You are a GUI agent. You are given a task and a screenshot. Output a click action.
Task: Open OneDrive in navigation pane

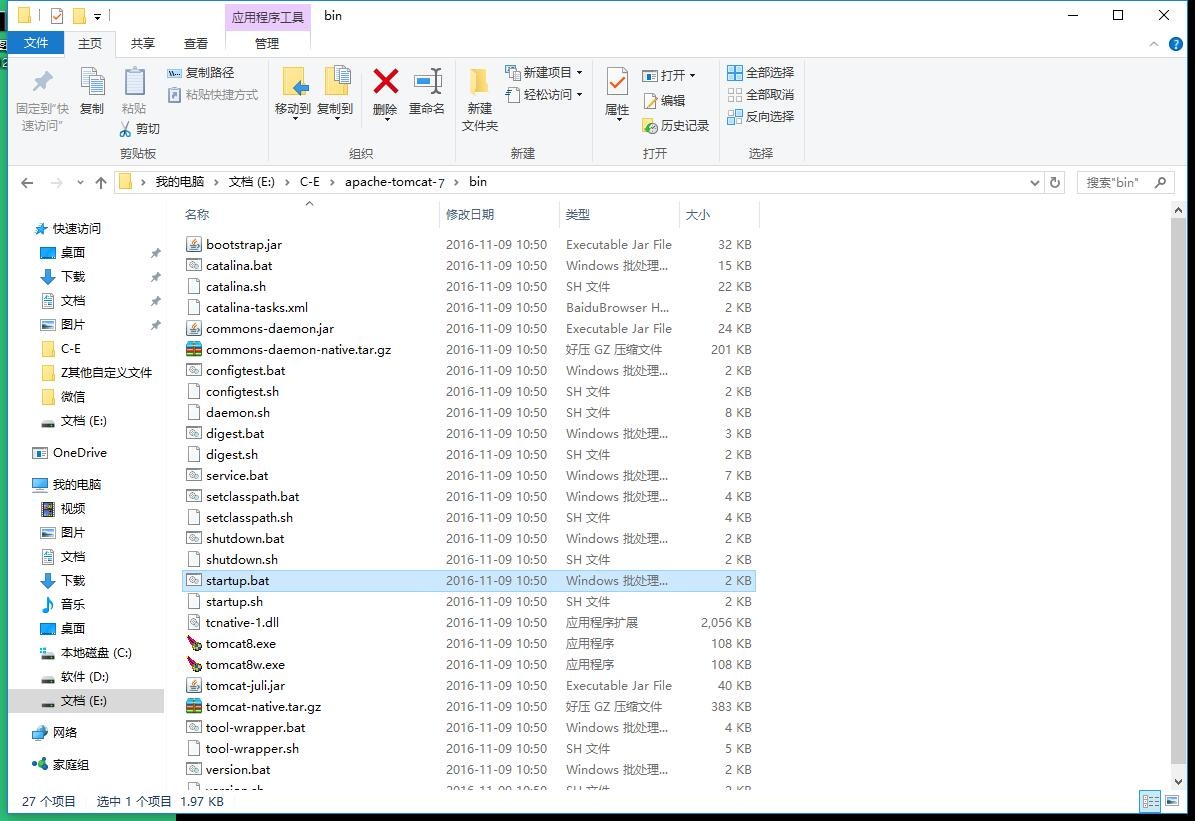pos(79,453)
